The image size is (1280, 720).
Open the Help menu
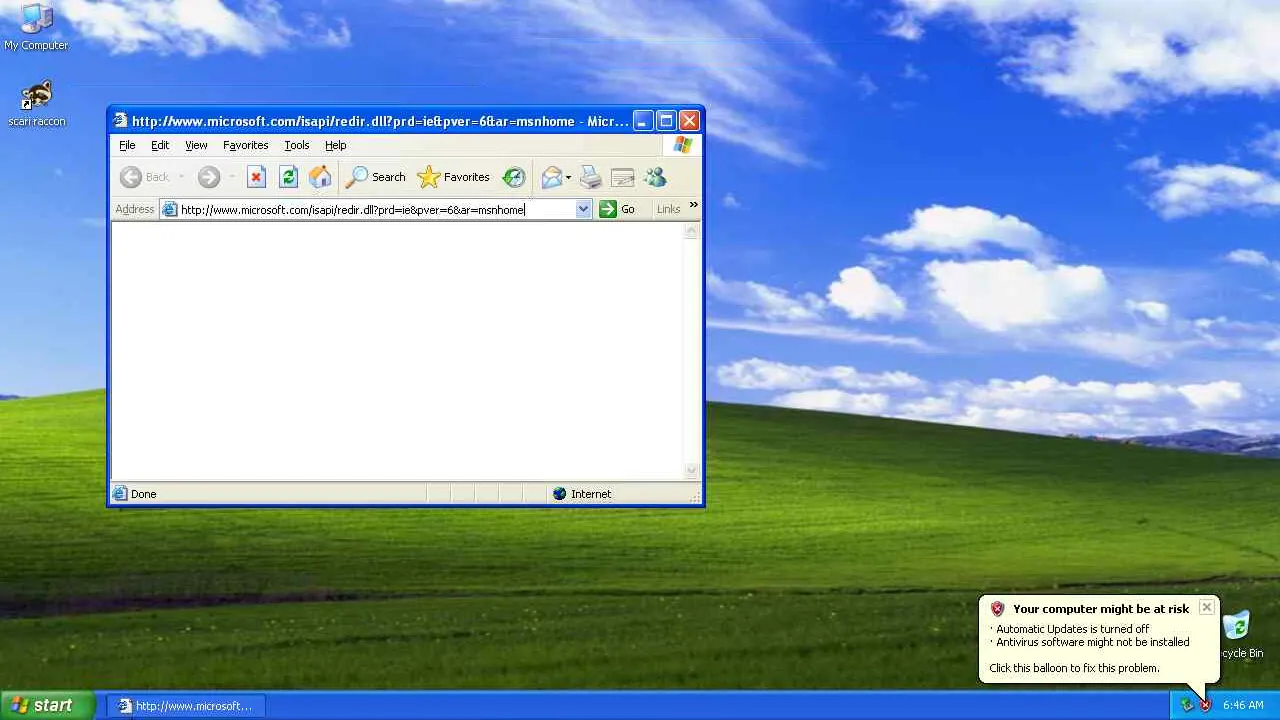pos(335,145)
